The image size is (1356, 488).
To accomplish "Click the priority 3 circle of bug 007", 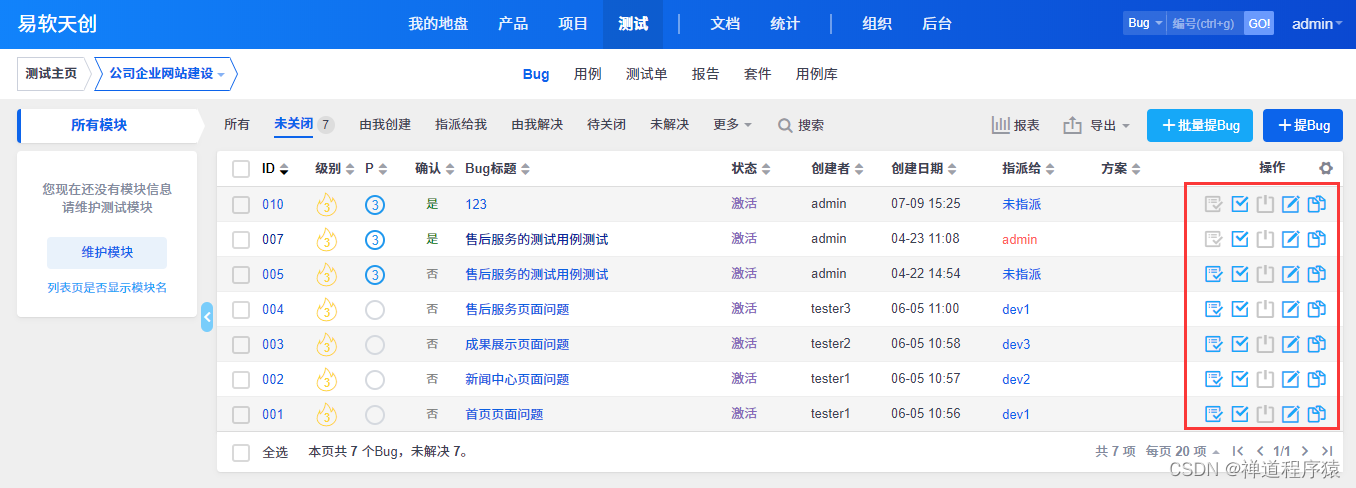I will point(375,240).
